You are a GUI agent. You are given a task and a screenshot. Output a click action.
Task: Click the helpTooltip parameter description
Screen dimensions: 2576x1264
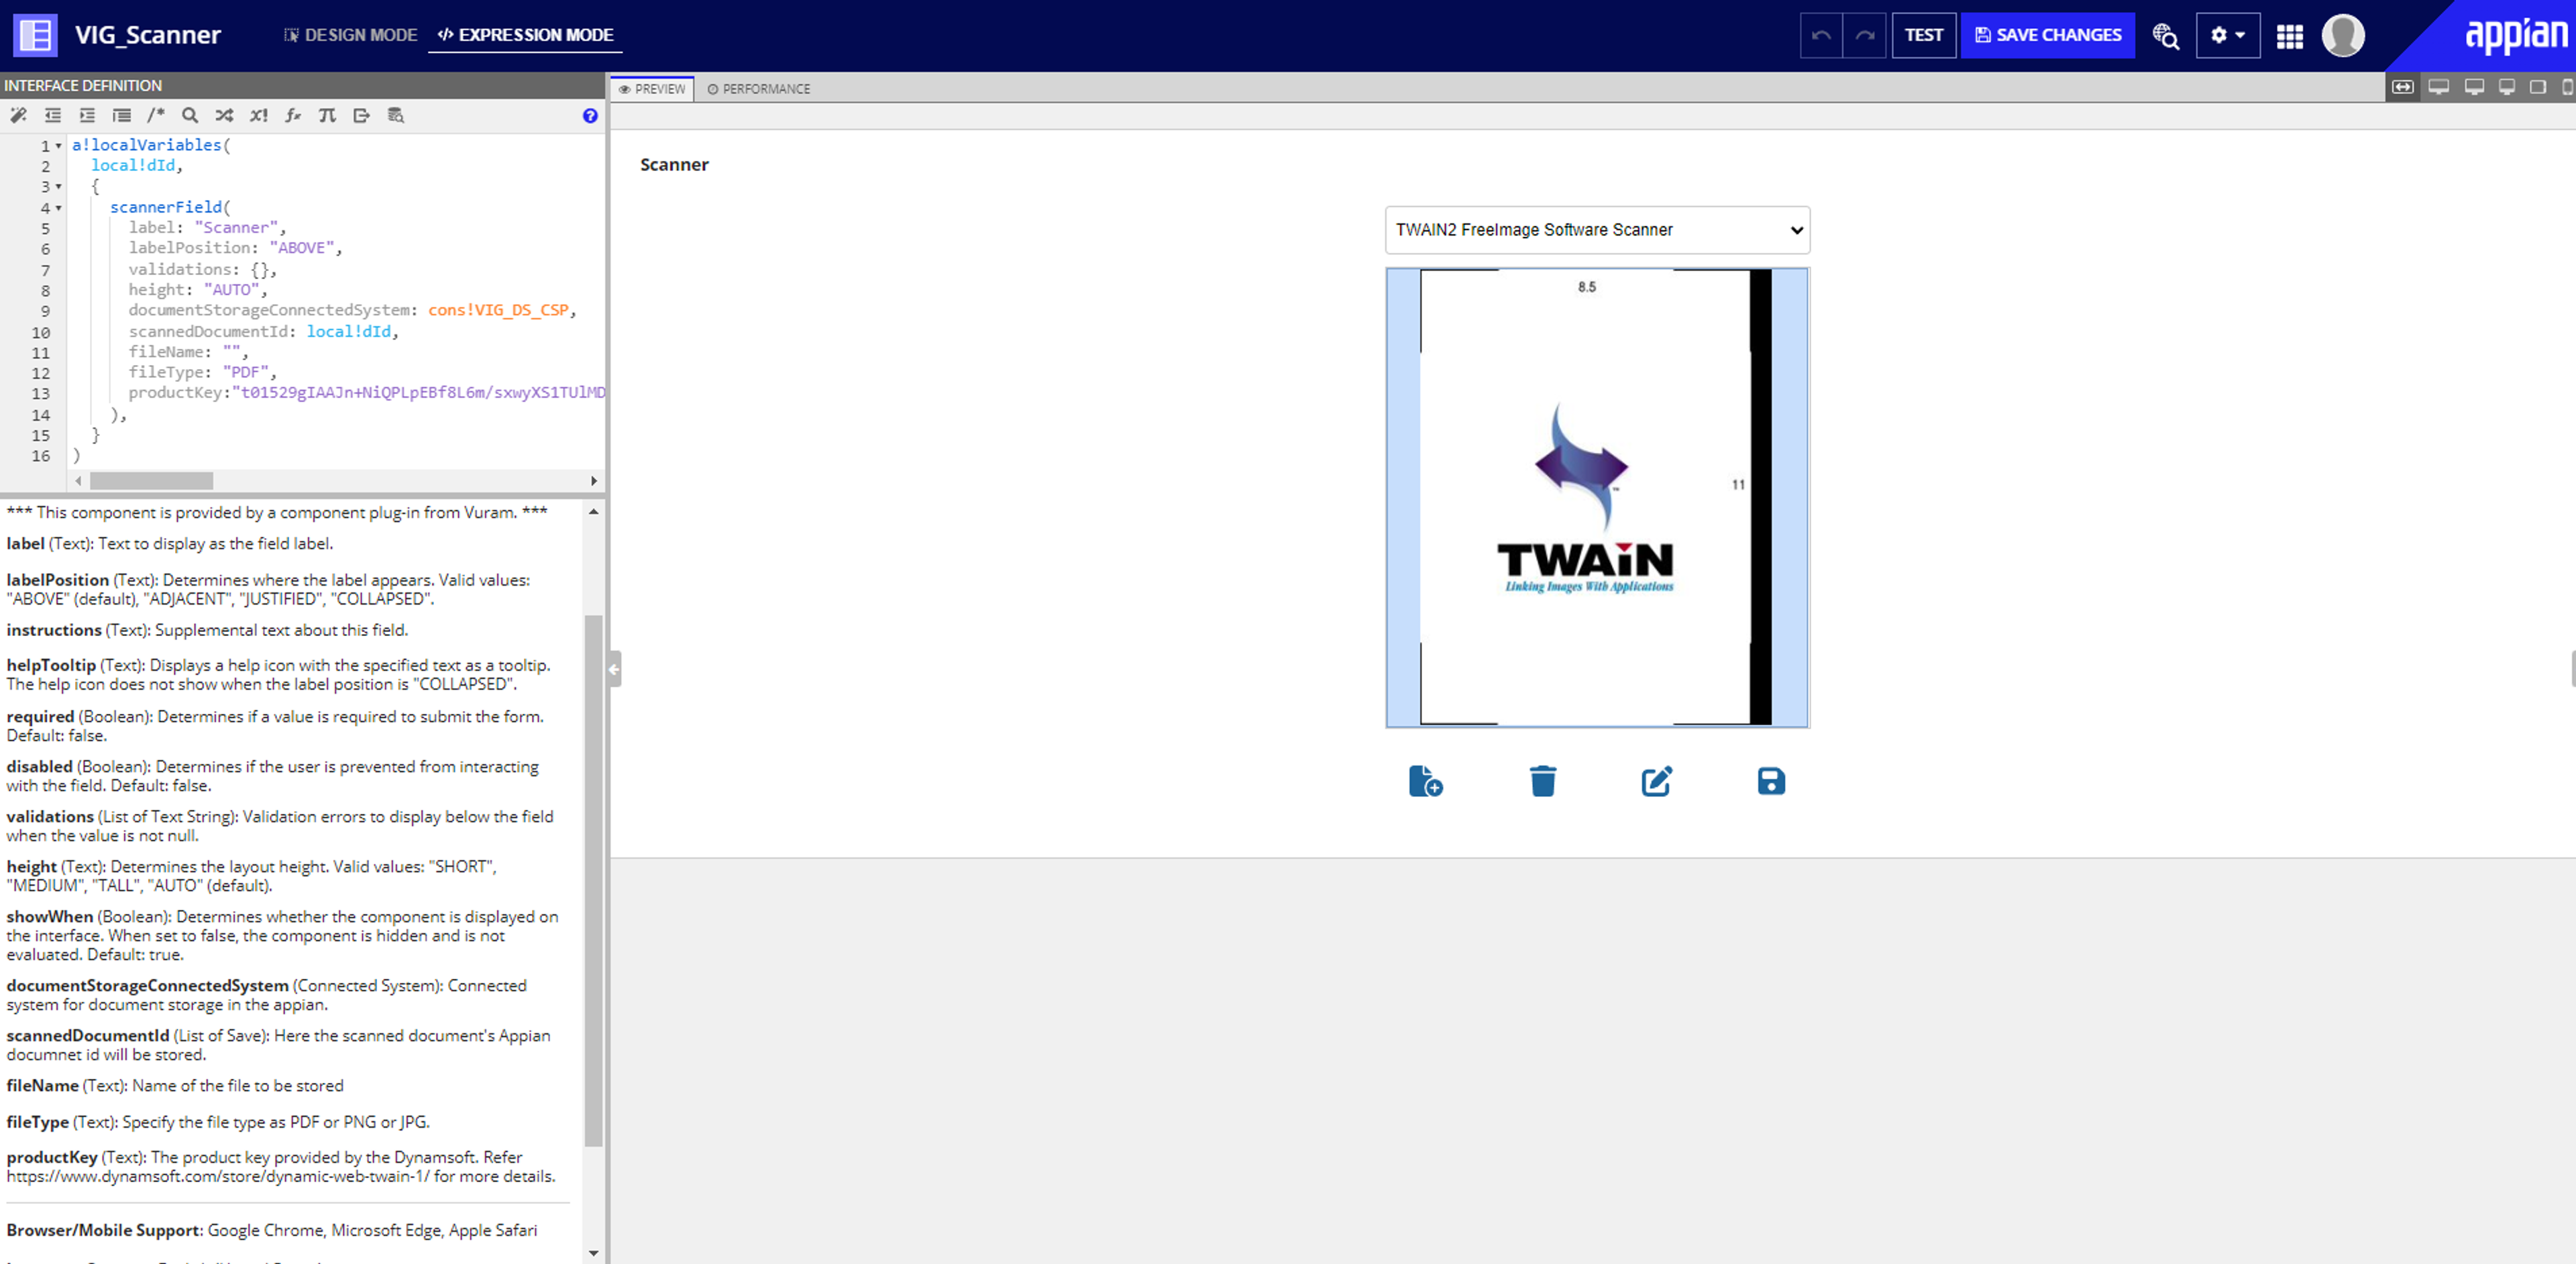click(279, 675)
